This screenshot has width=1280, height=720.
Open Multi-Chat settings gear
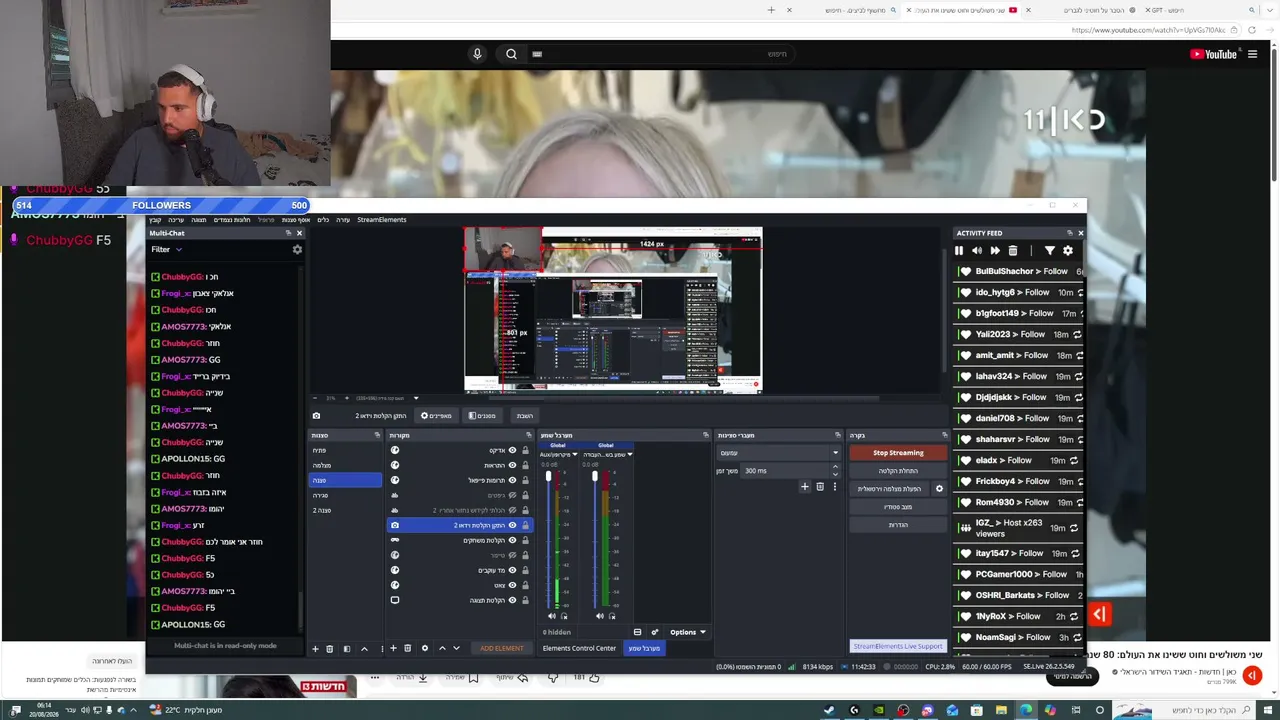click(297, 249)
